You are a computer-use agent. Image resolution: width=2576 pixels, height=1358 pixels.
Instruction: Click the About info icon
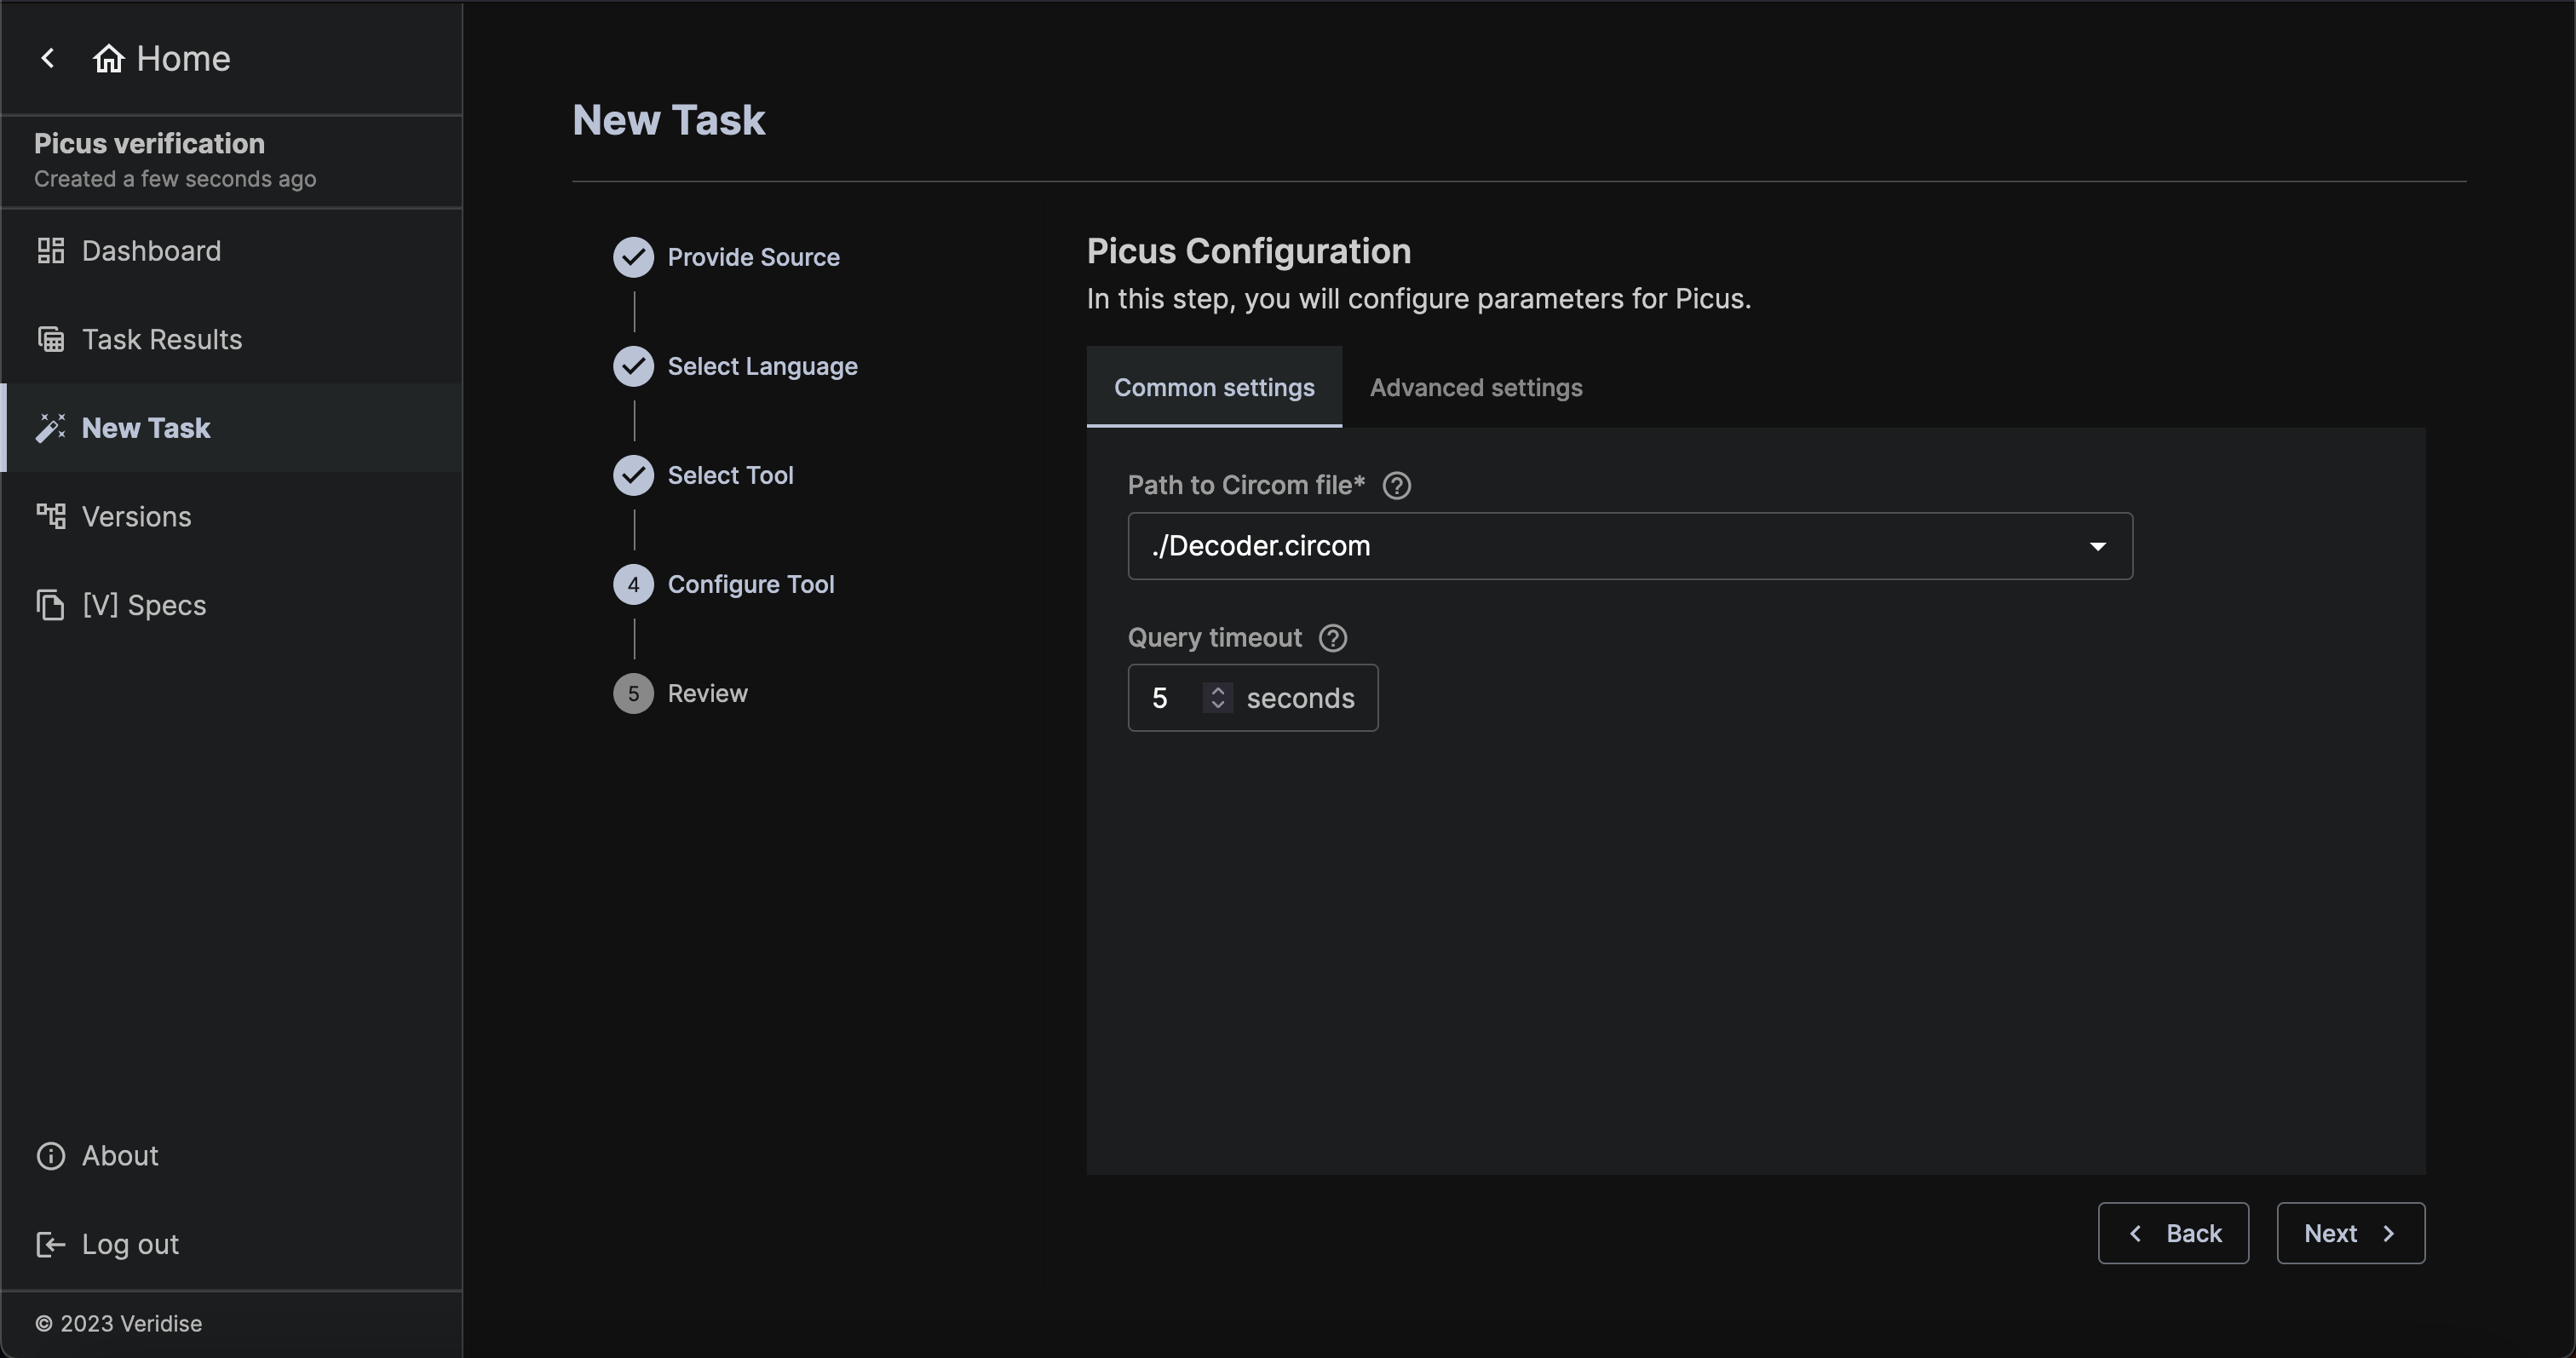pos(51,1156)
